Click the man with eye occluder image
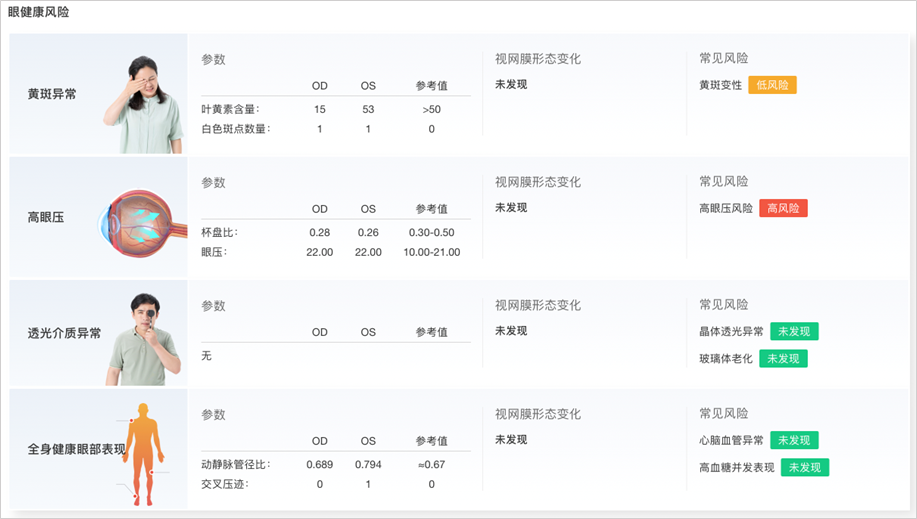917x519 pixels. 144,339
